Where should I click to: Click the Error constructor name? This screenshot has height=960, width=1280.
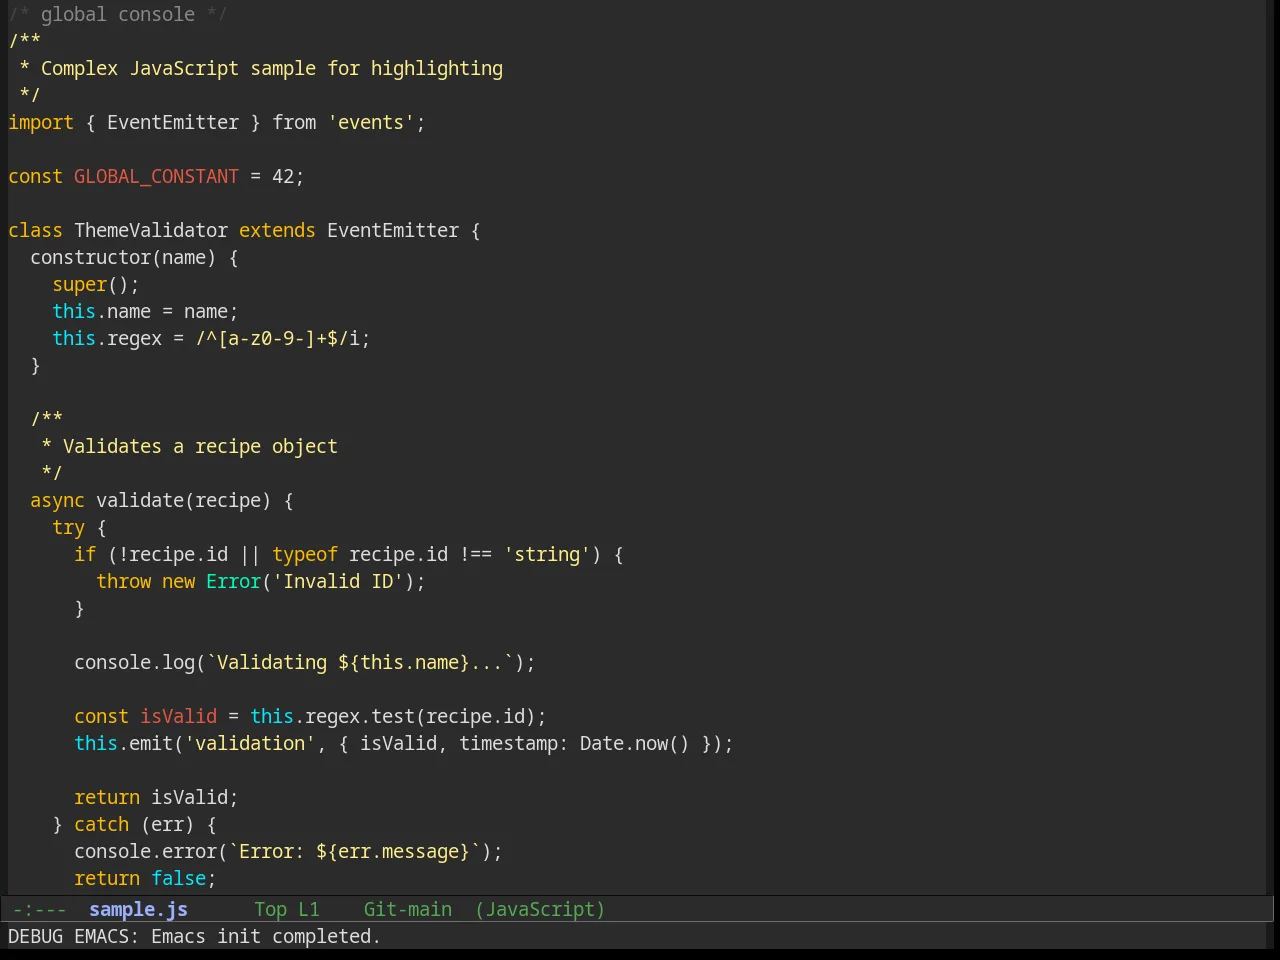tap(233, 581)
